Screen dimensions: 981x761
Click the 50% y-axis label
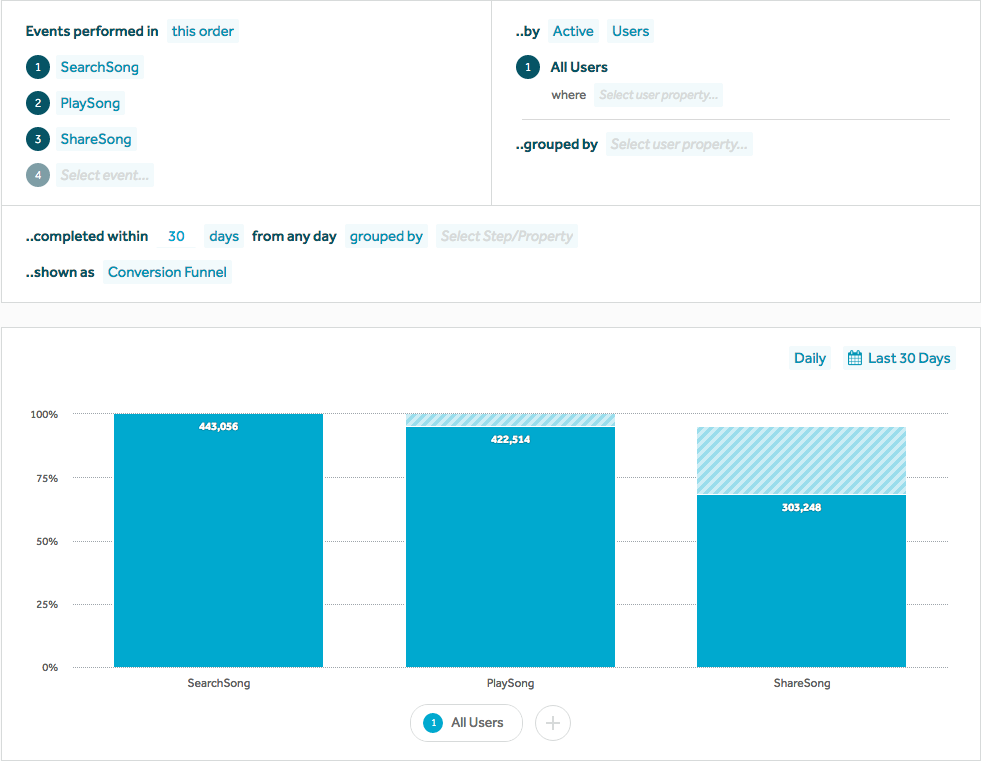47,542
